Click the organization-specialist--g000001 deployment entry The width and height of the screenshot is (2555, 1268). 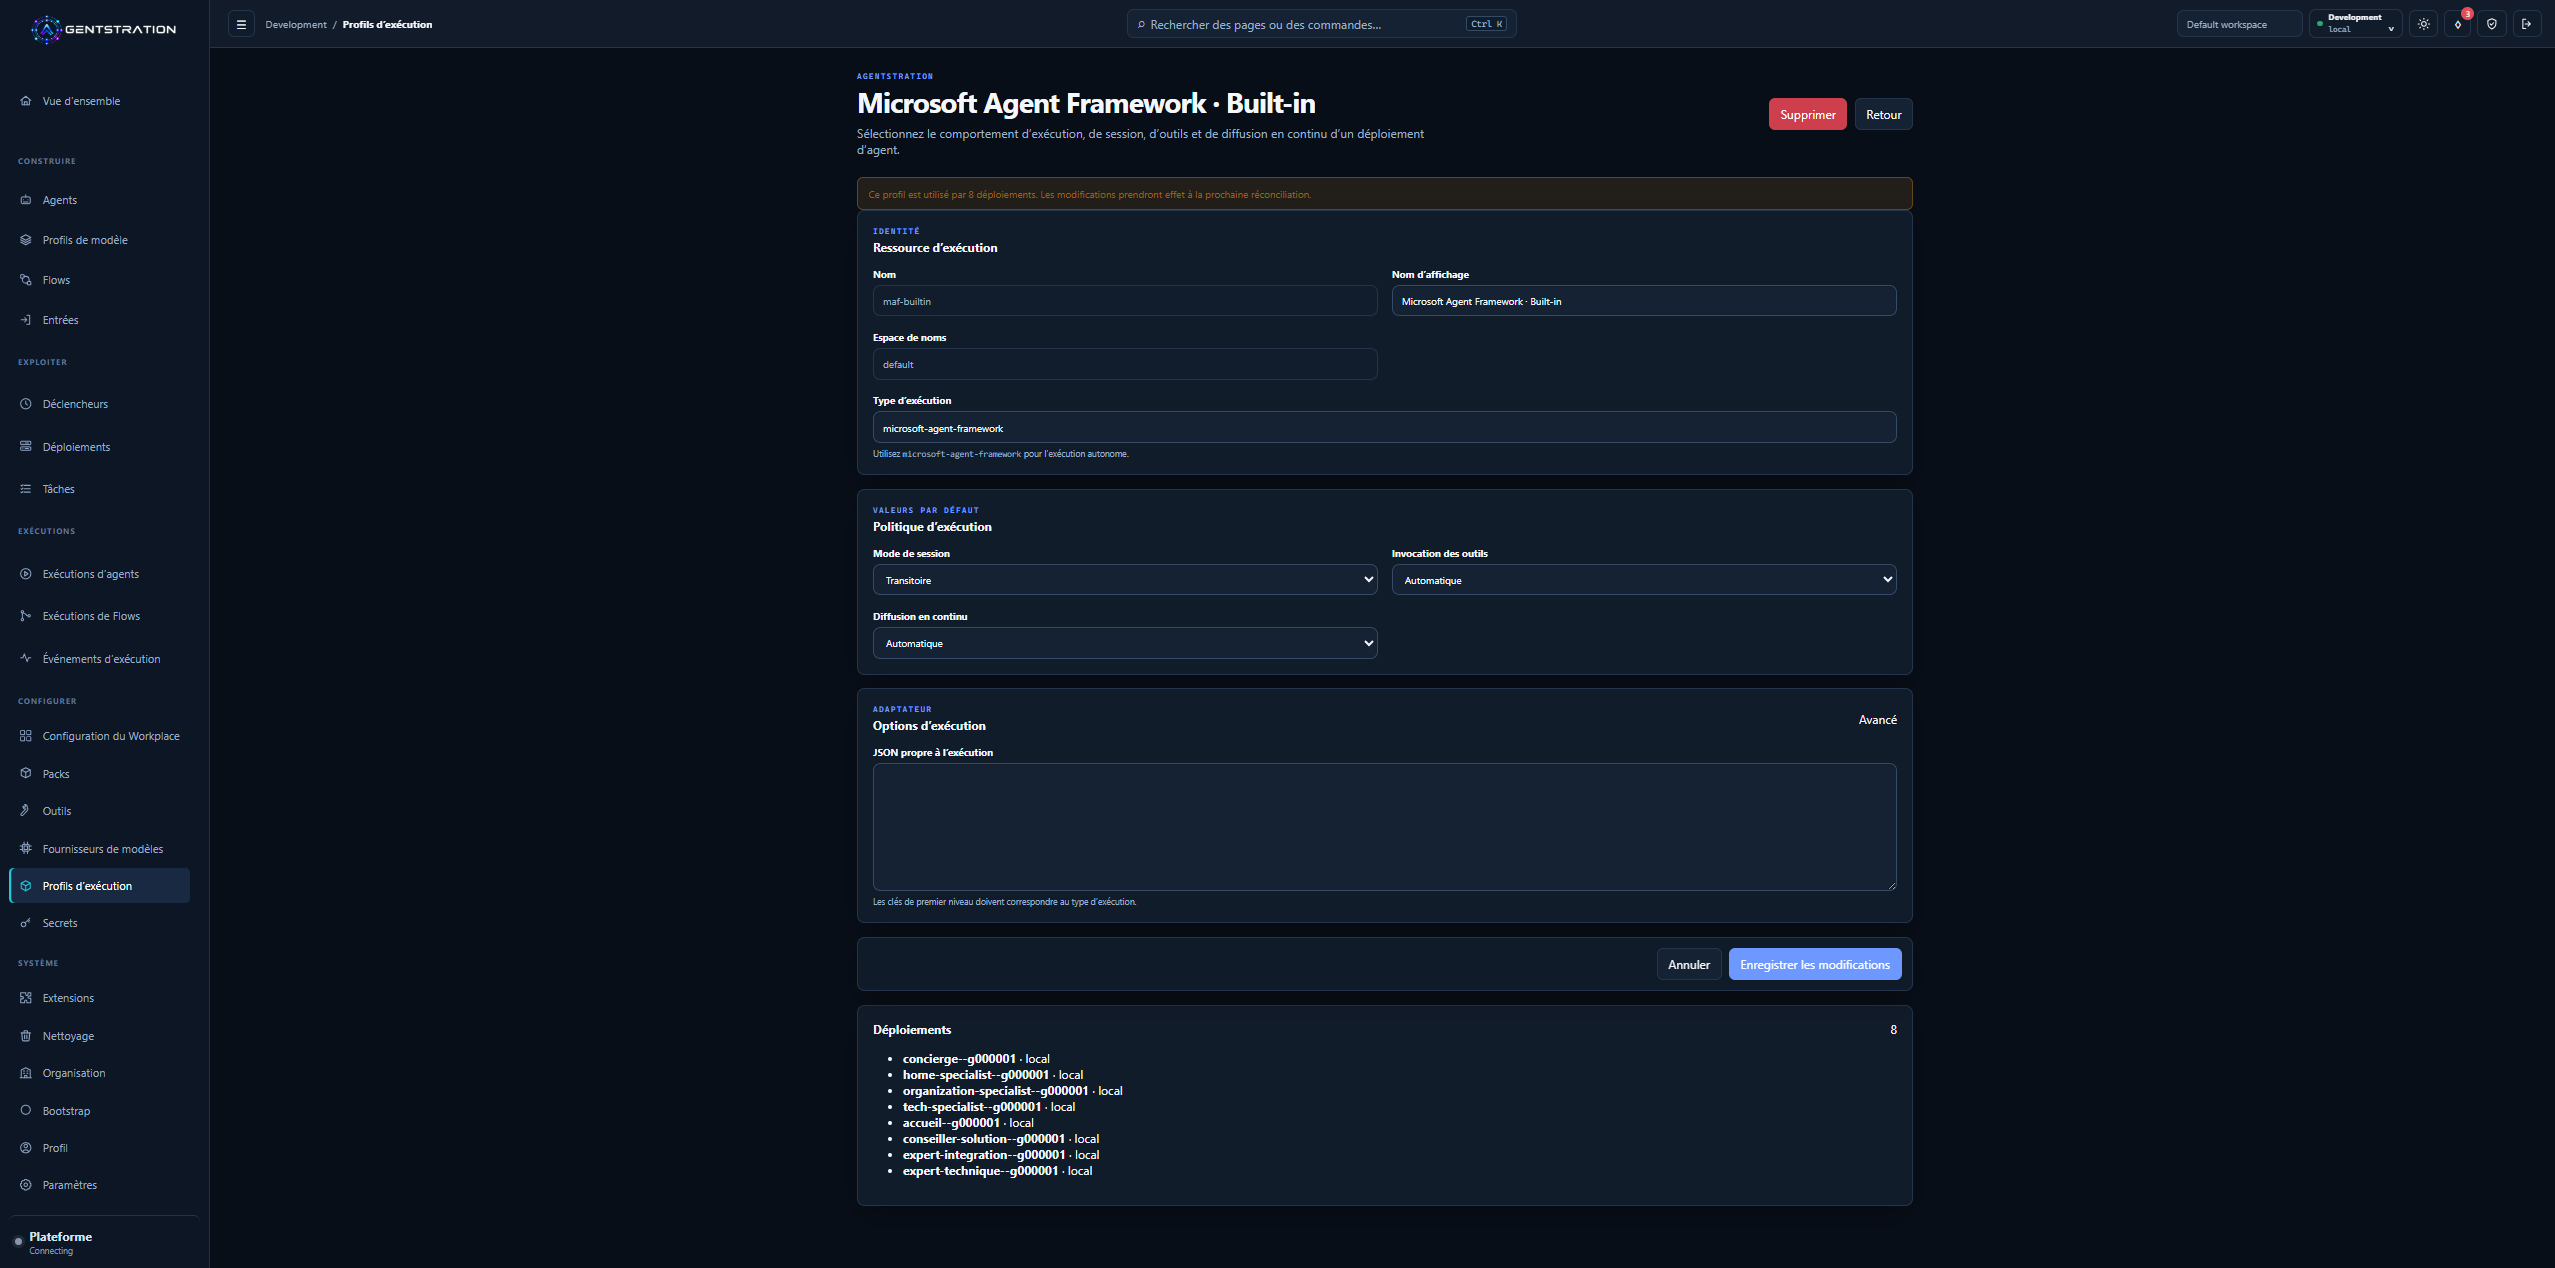1012,1091
